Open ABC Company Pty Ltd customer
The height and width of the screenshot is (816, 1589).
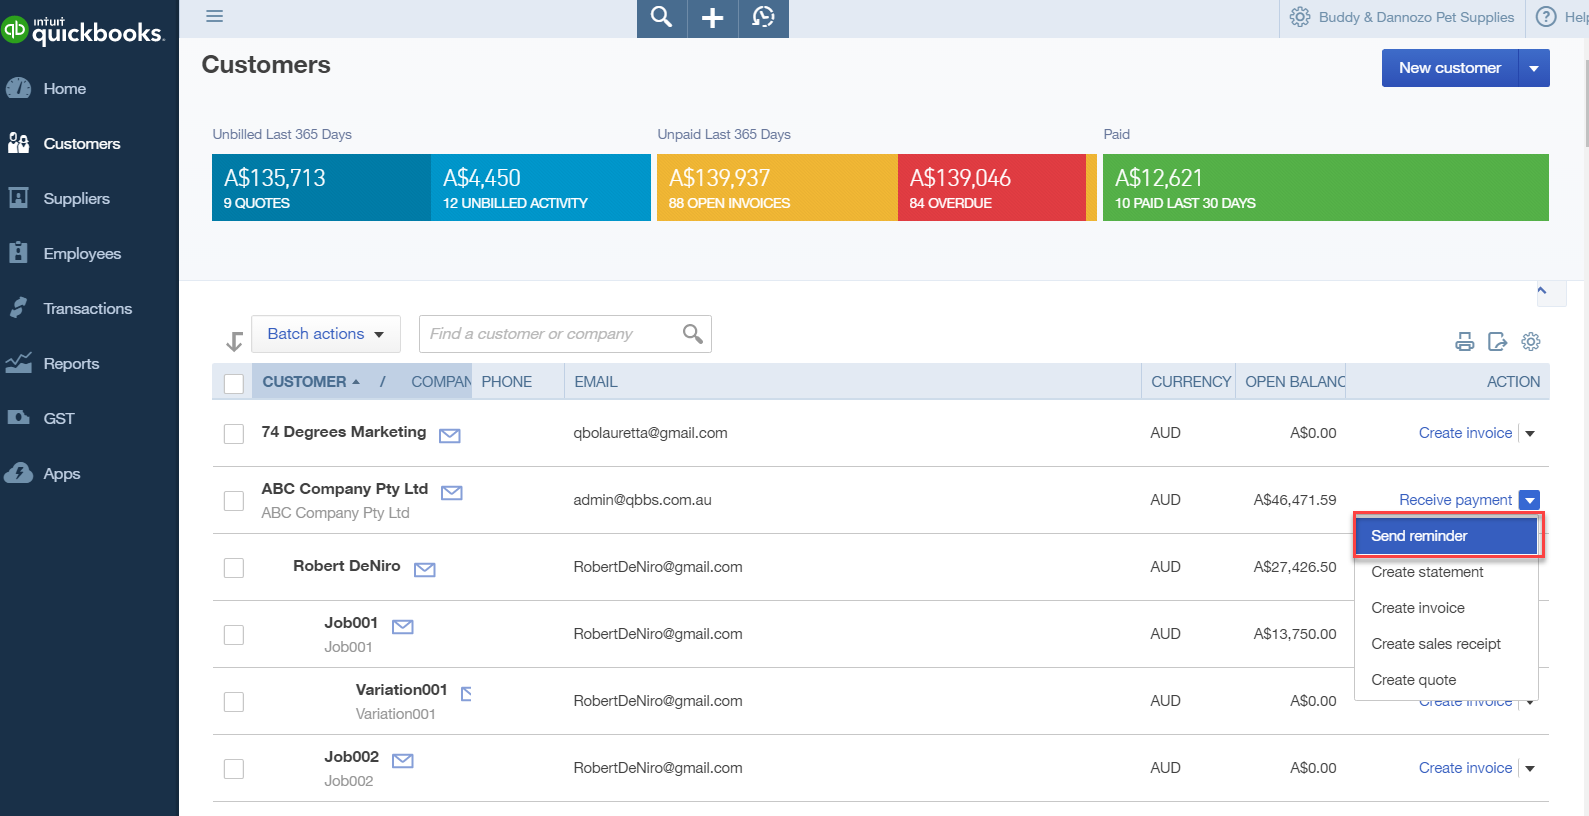(x=345, y=489)
